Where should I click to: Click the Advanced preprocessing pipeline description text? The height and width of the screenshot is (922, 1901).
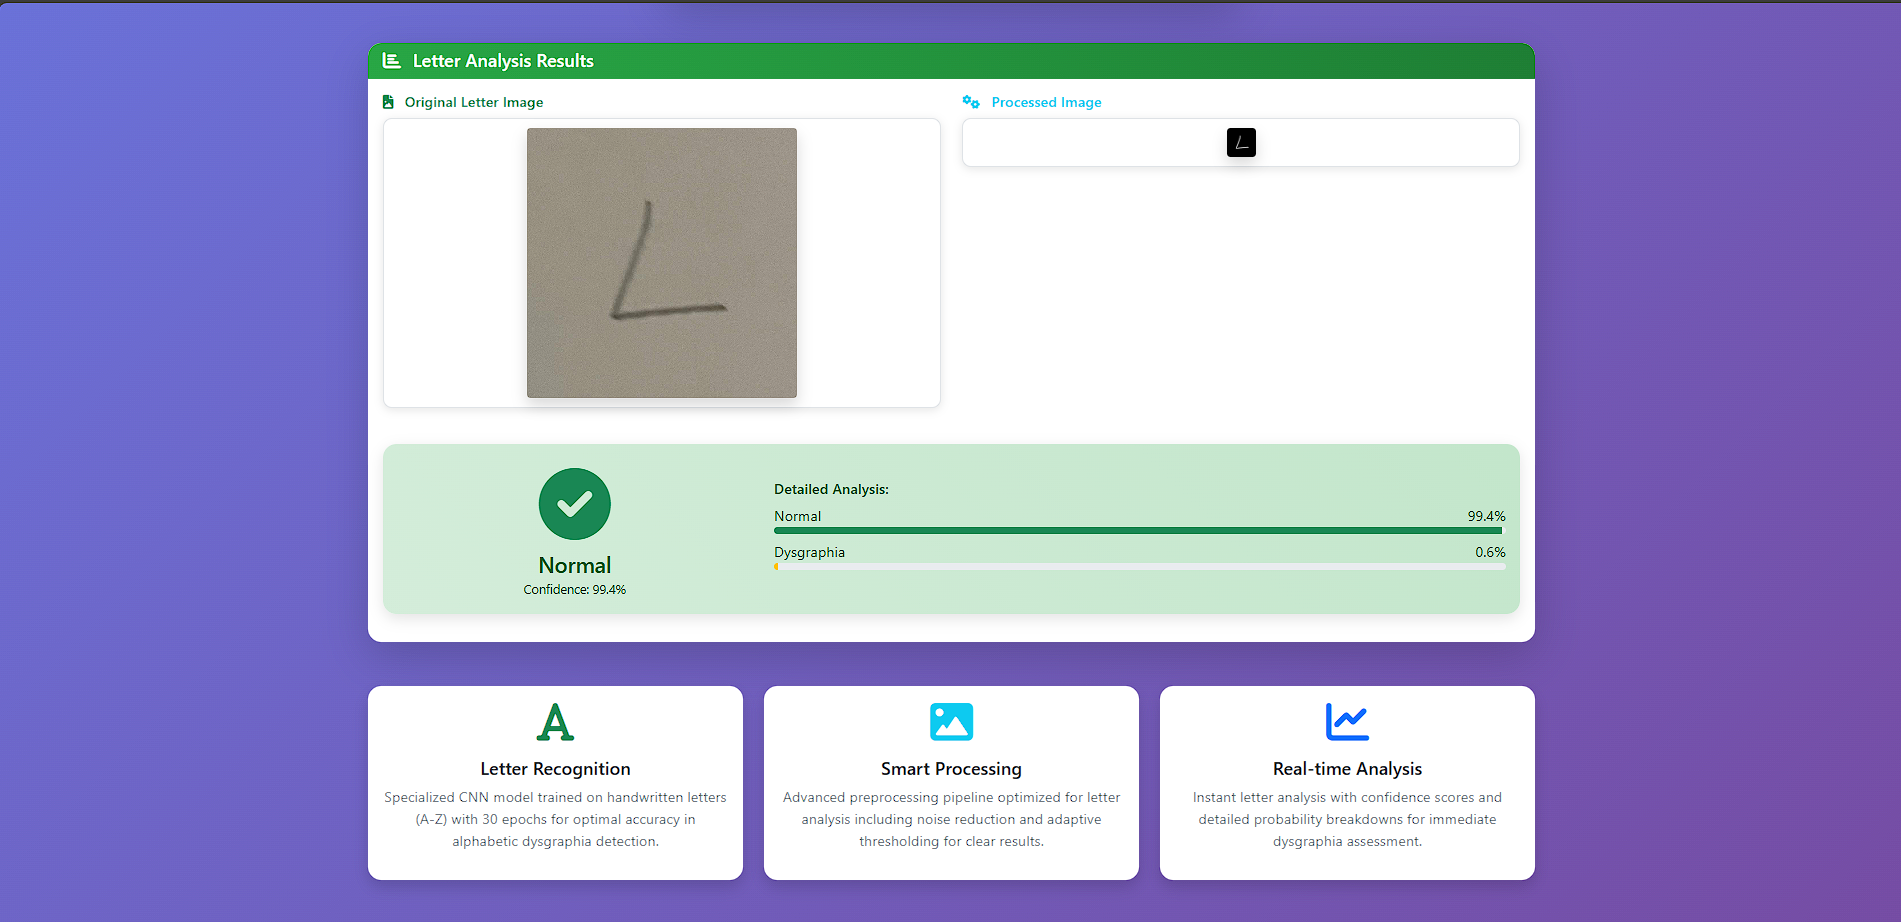951,819
